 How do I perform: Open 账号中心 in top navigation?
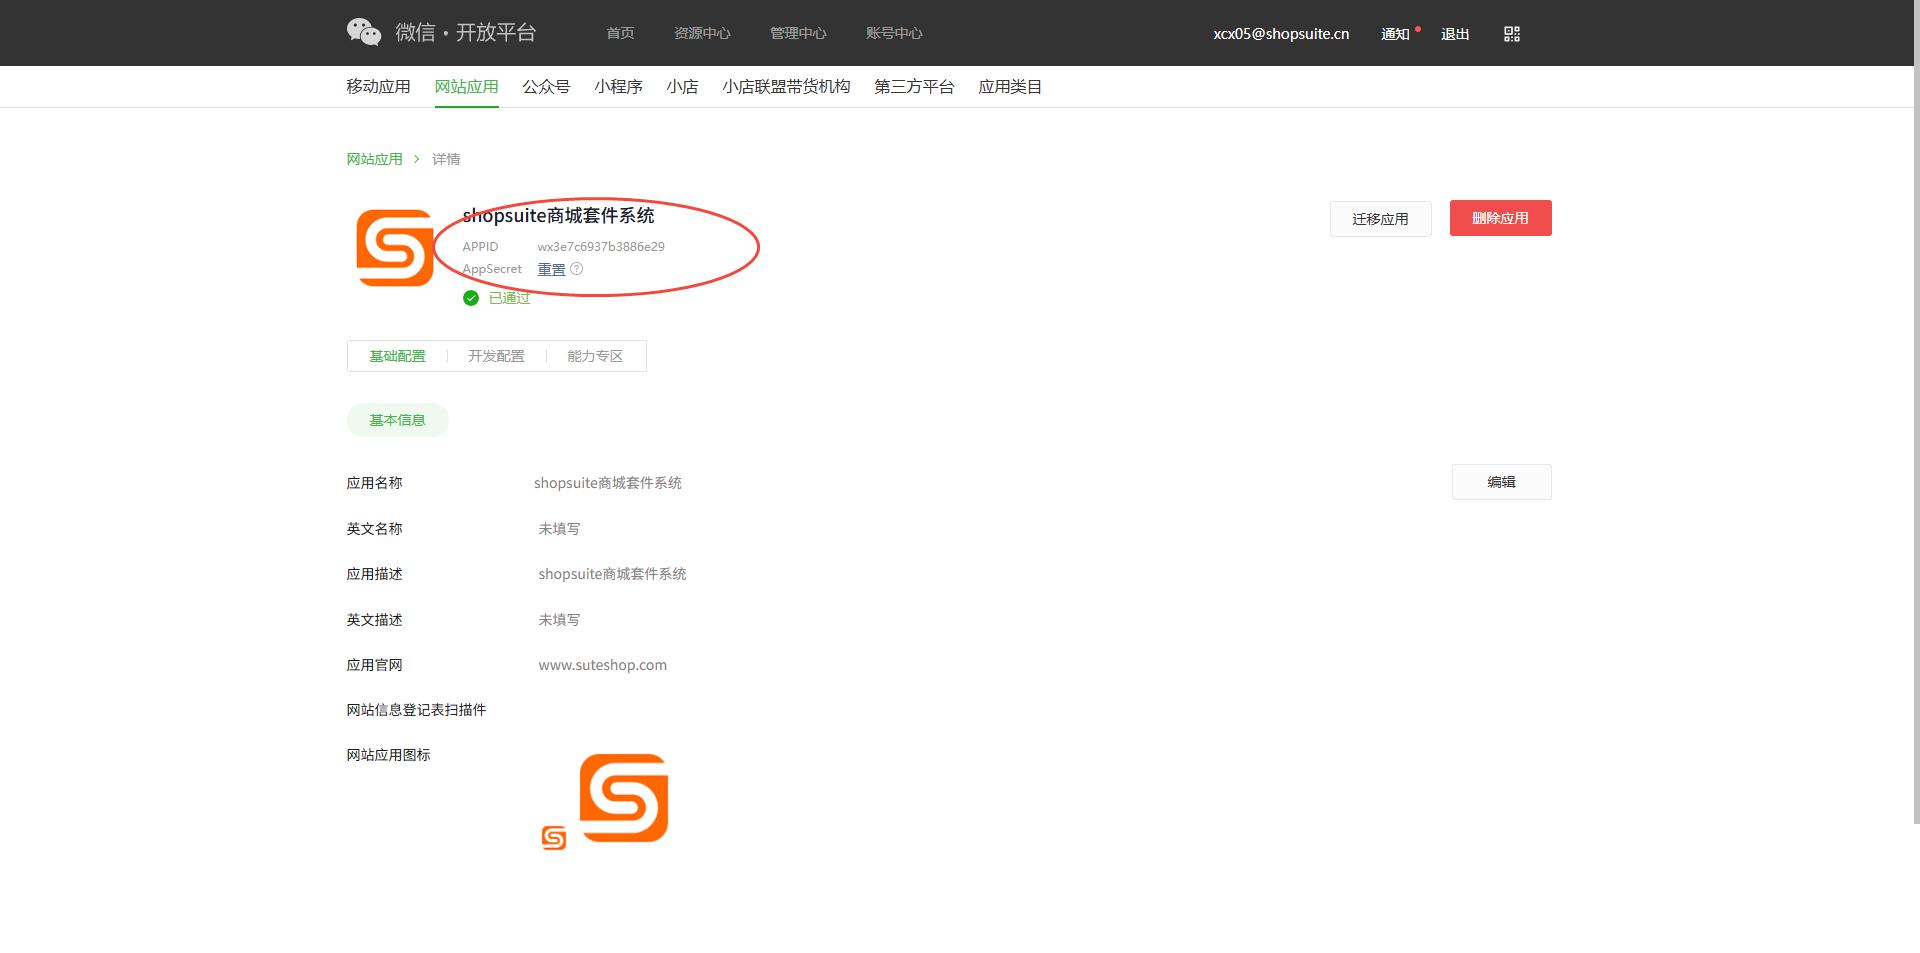click(894, 33)
